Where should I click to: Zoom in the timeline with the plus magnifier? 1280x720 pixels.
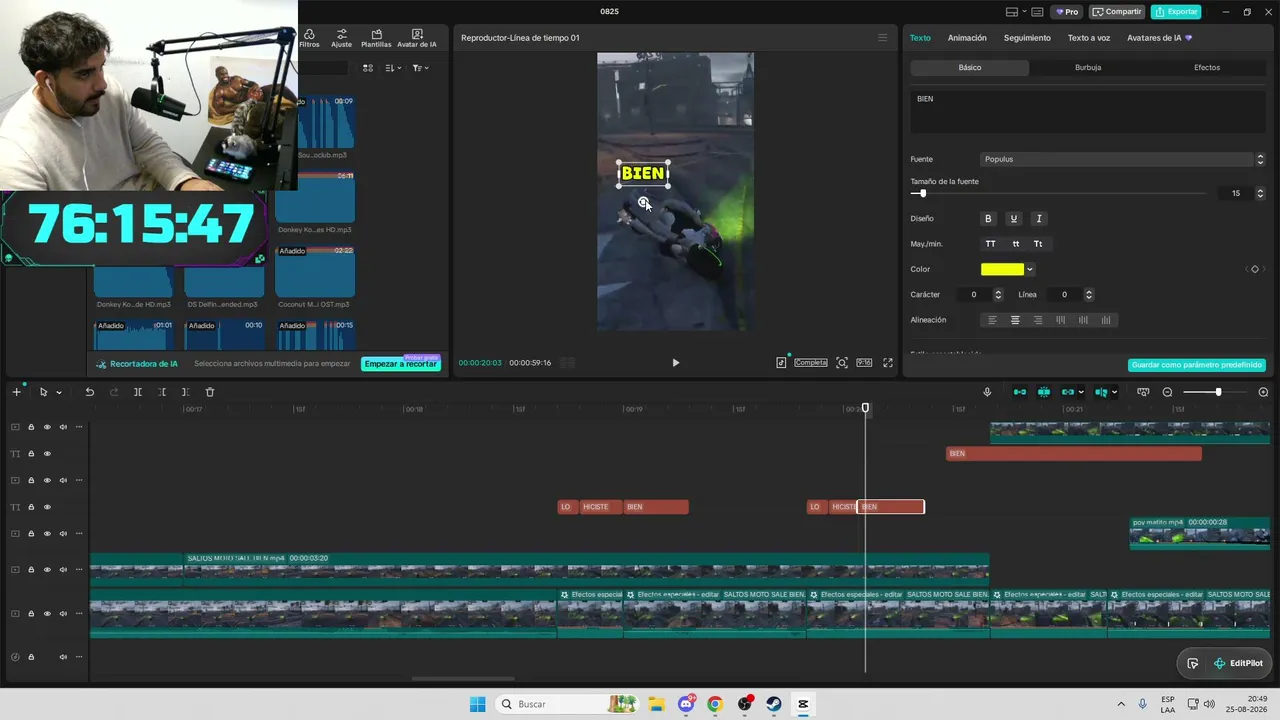[1263, 392]
